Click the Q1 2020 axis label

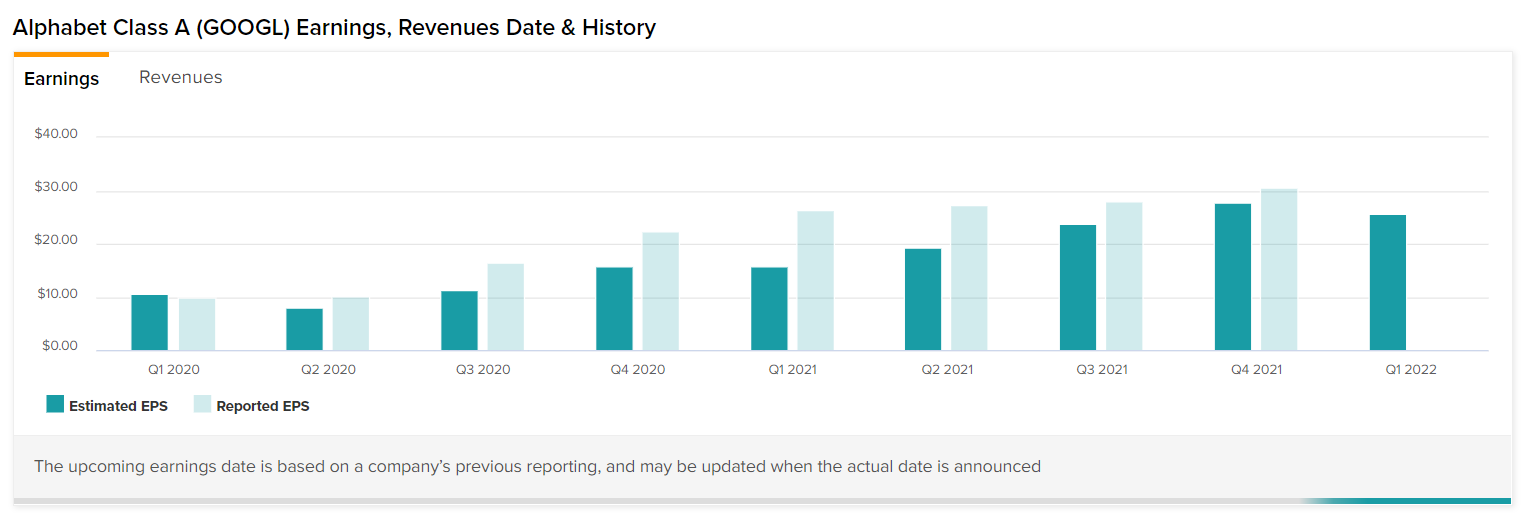[174, 369]
